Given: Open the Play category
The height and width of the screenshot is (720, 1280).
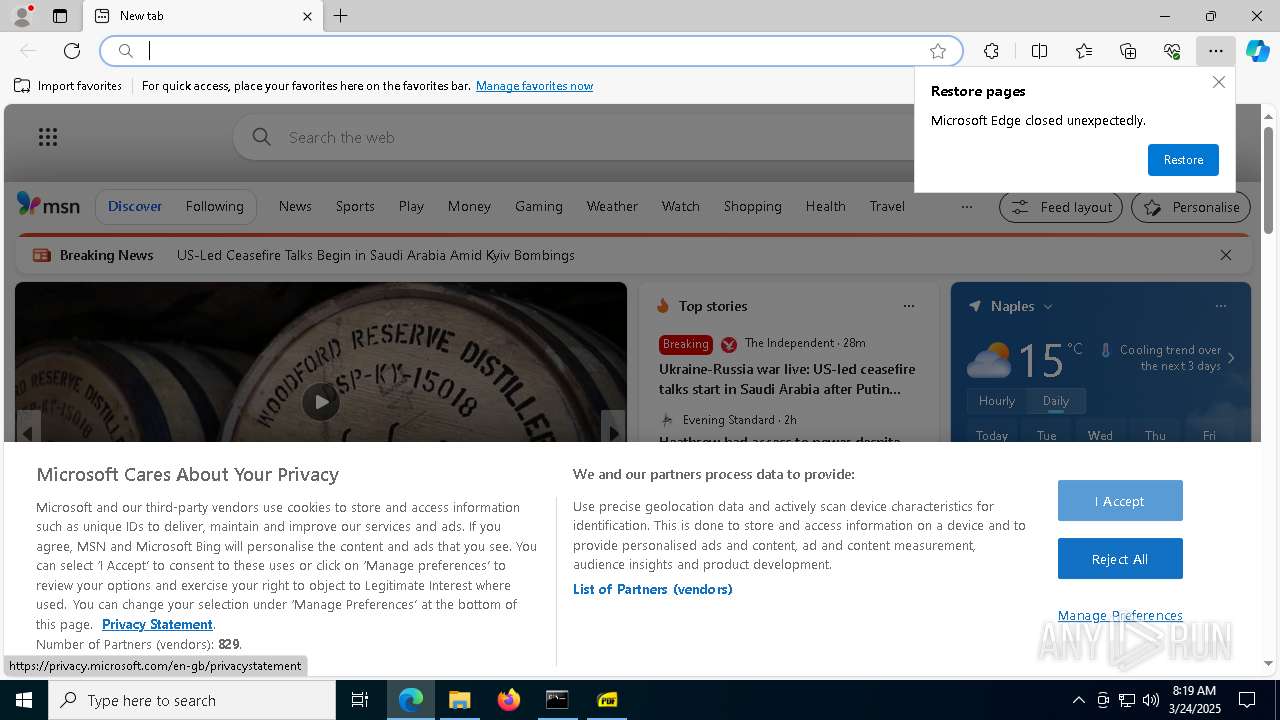Looking at the screenshot, I should [x=411, y=206].
